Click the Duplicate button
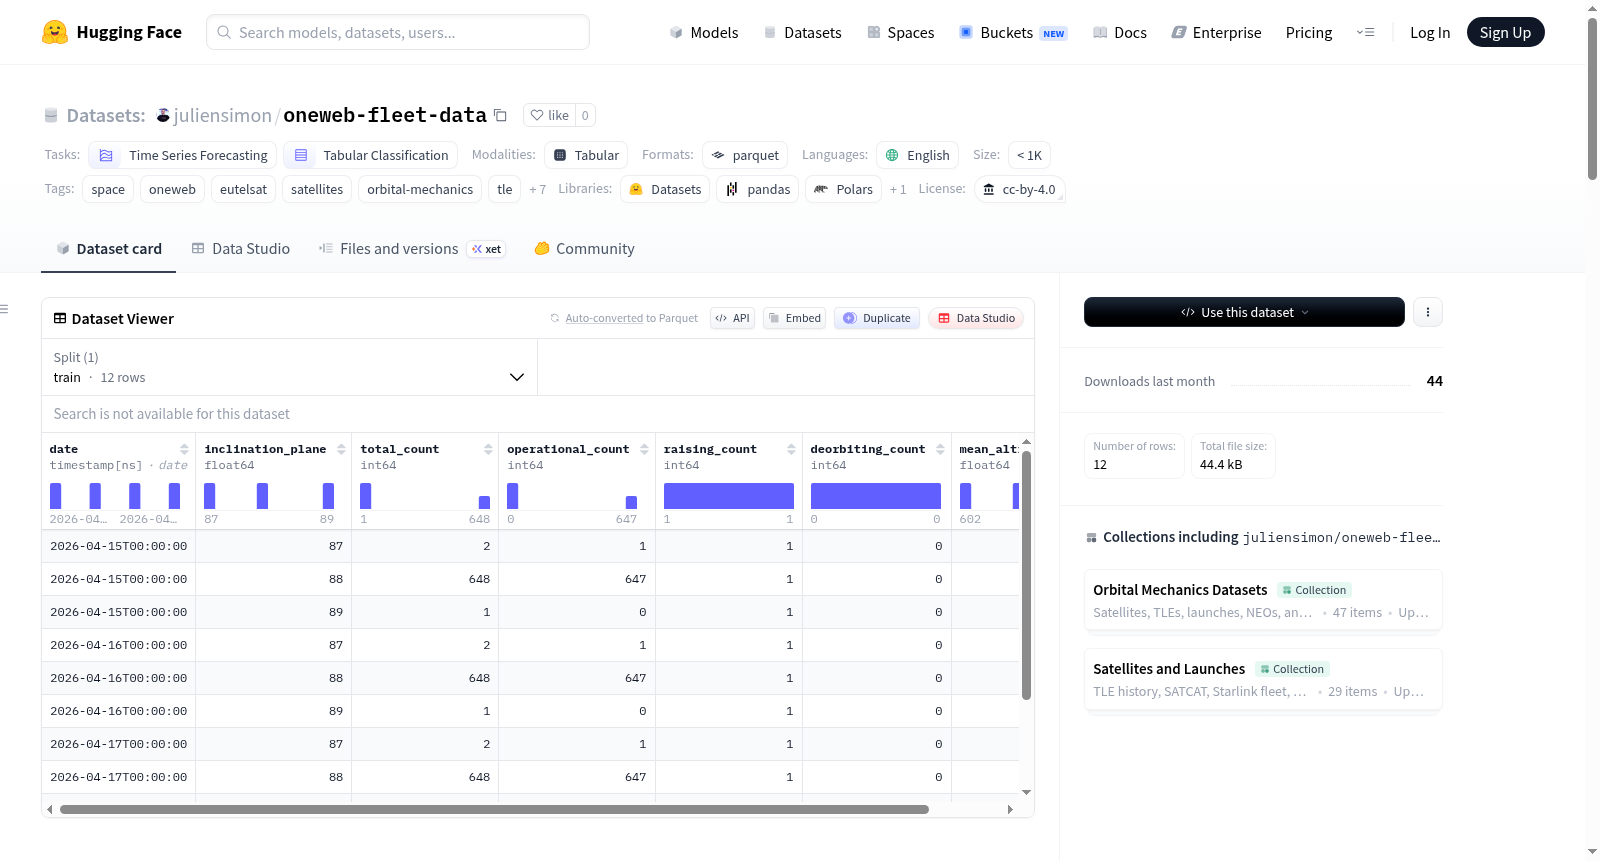The image size is (1600, 861). point(877,318)
